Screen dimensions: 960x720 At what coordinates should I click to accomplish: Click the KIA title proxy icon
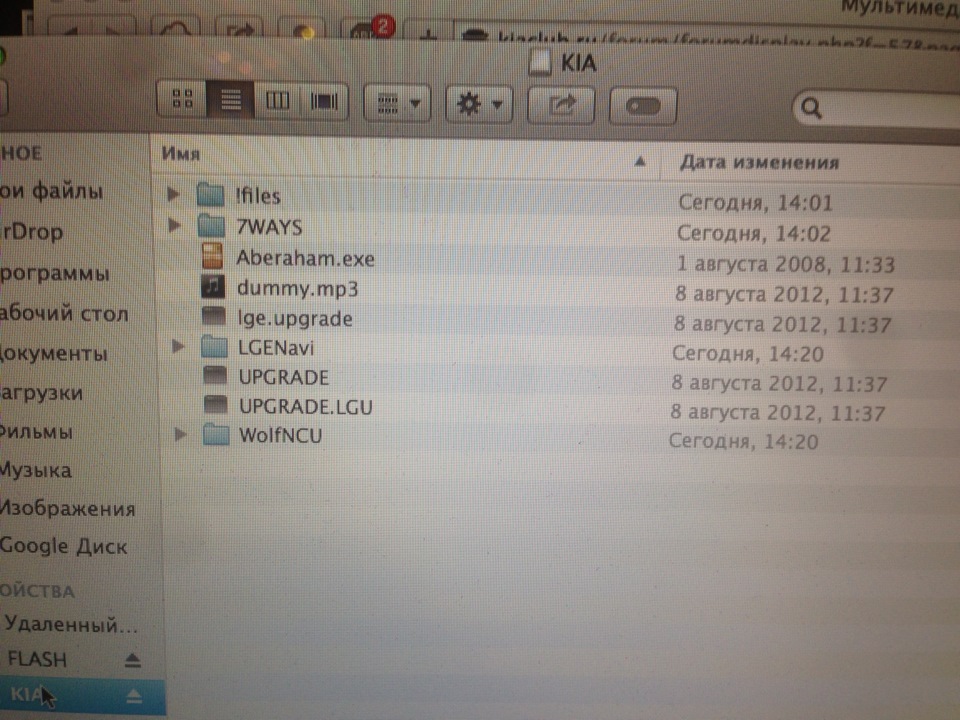[x=540, y=62]
